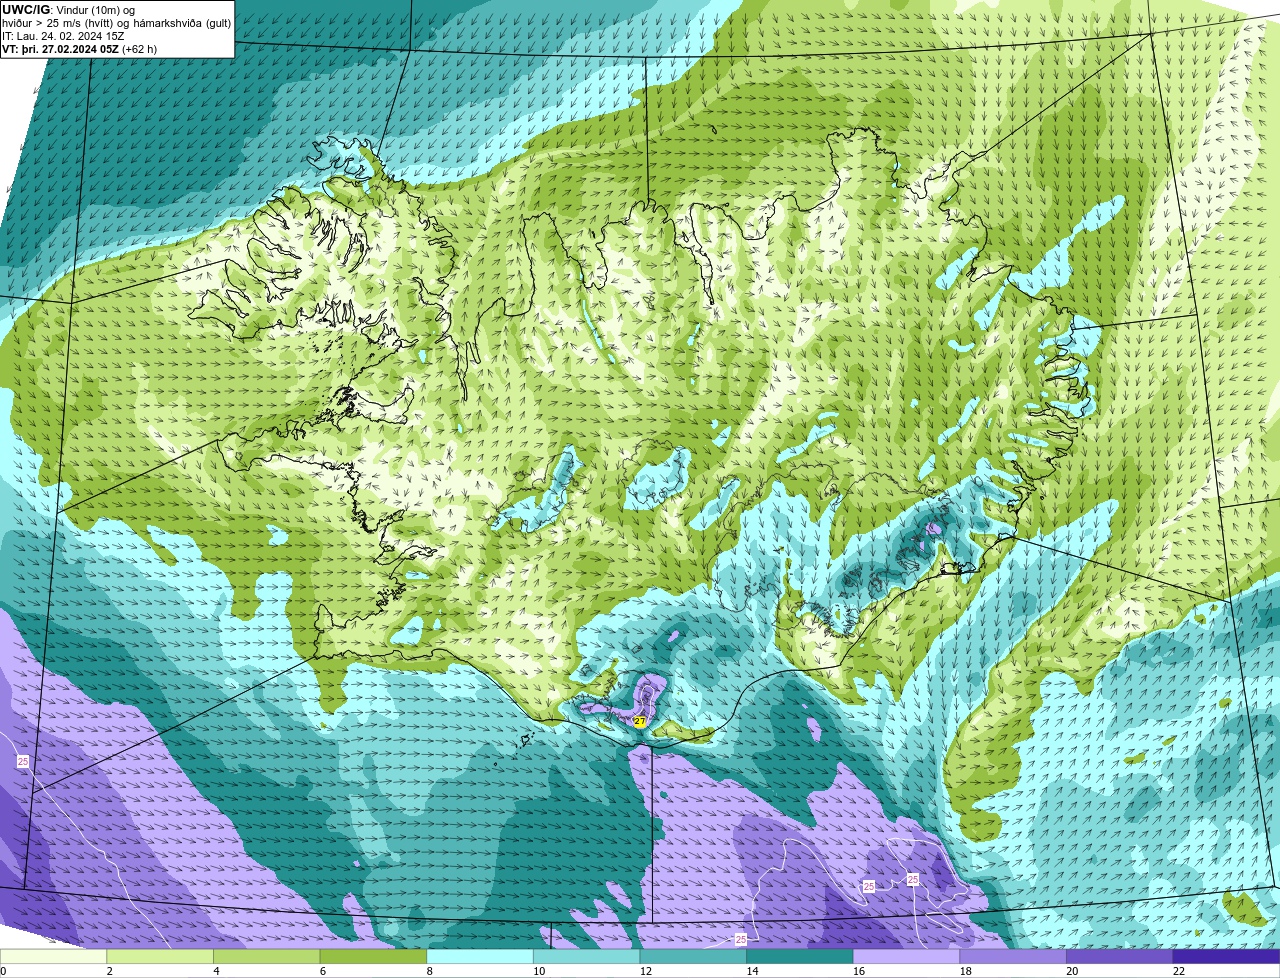The width and height of the screenshot is (1280, 978).
Task: Click the "8" tick label on the color scale
Action: tap(429, 971)
